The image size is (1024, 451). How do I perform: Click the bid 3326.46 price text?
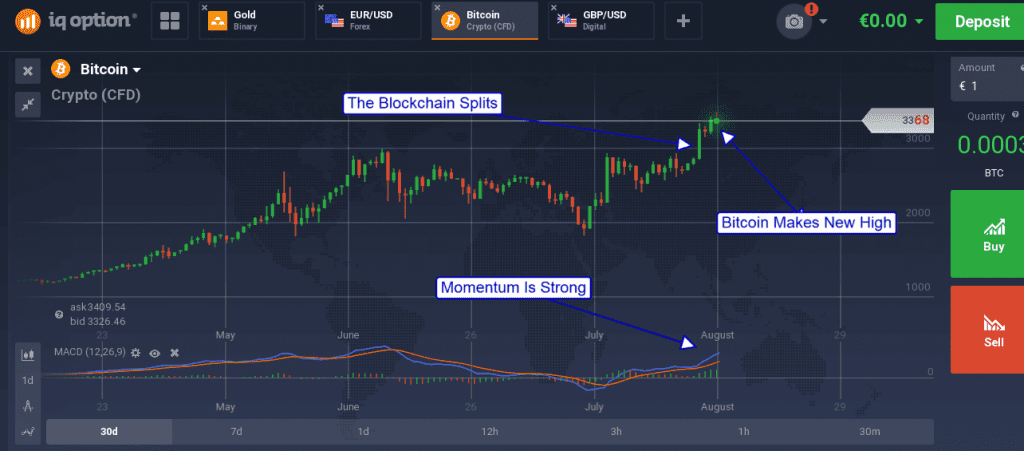tap(98, 321)
